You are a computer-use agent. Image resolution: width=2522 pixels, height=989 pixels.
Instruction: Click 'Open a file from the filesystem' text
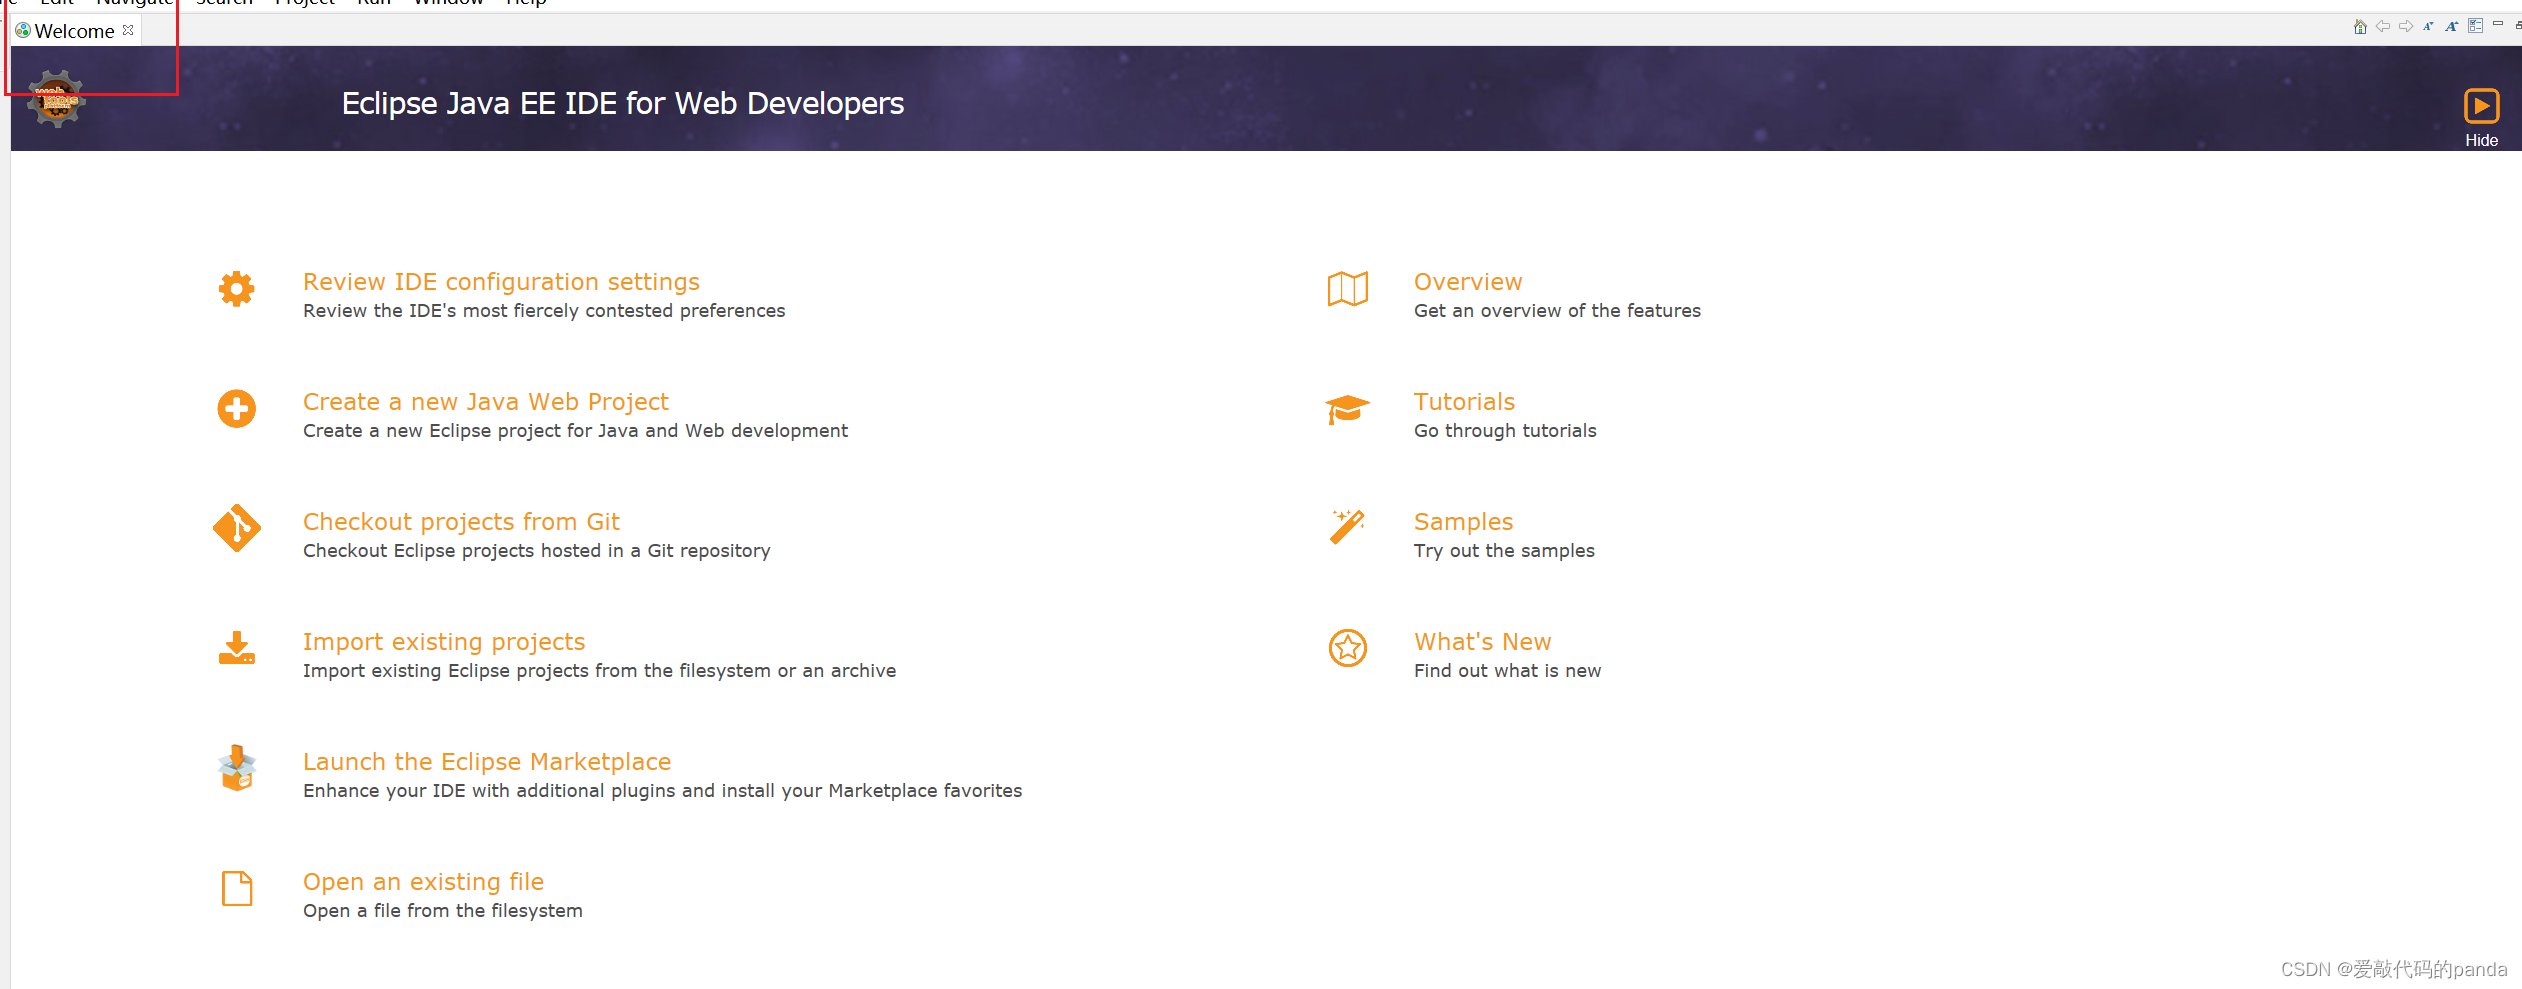click(443, 911)
